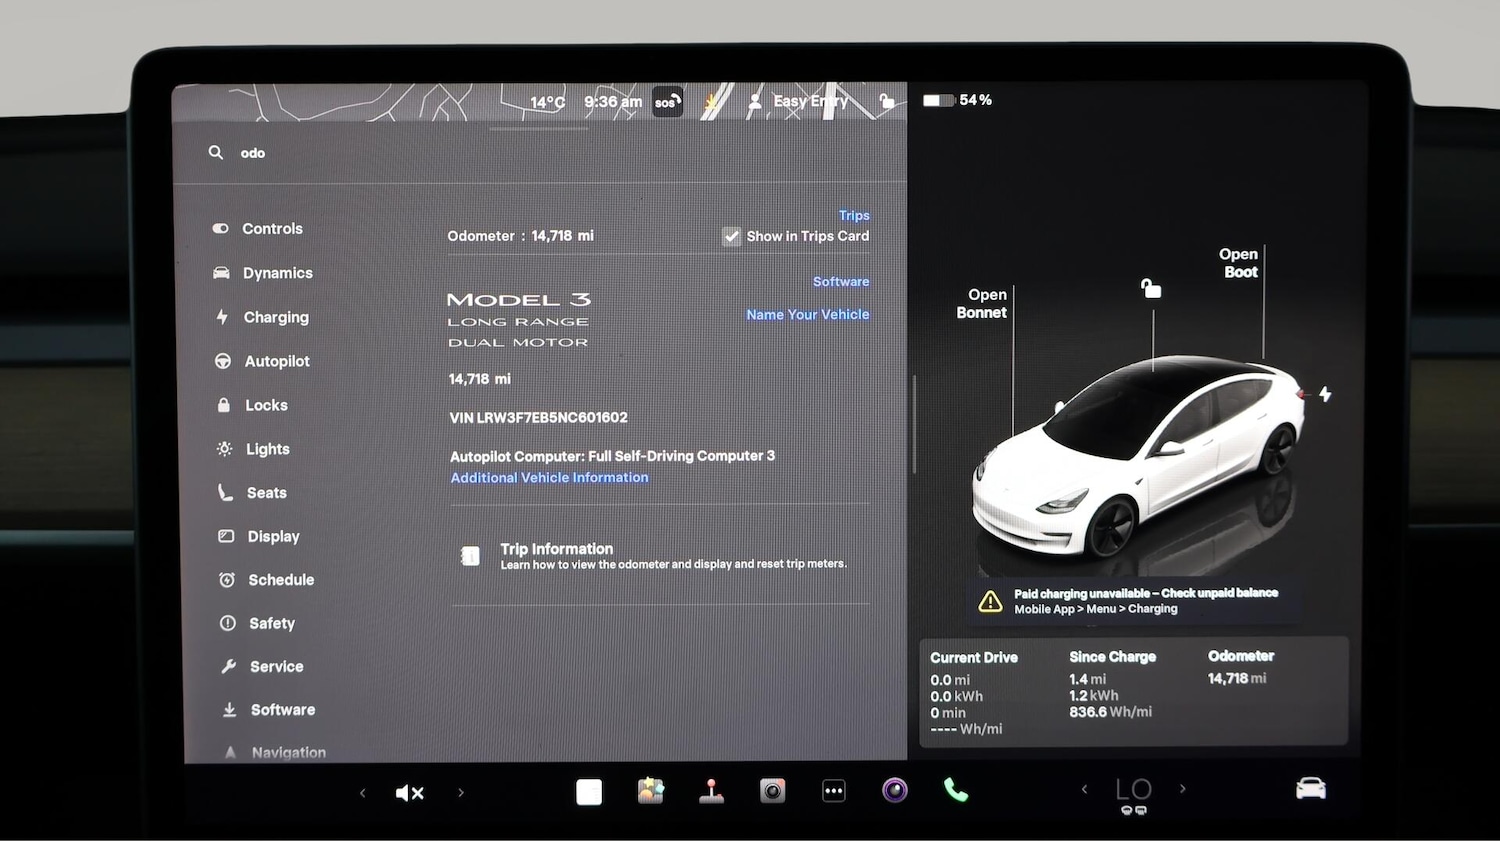Open the Lights settings
Image resolution: width=1500 pixels, height=841 pixels.
254,449
